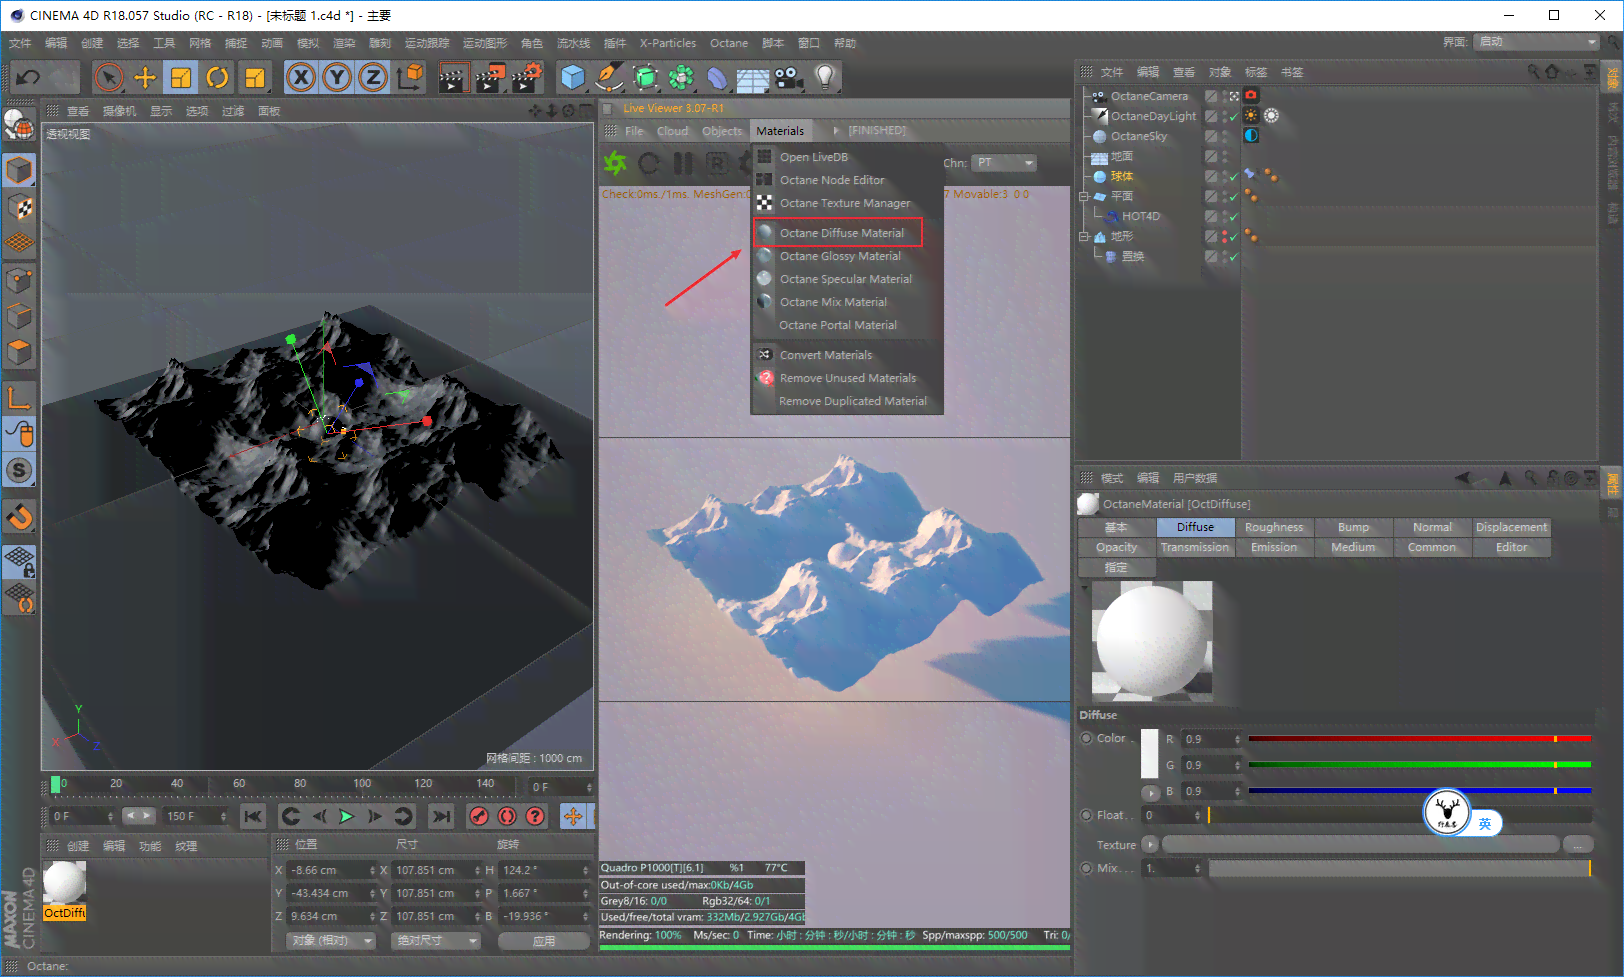Select Convert Materials menu entry
1624x977 pixels.
coord(826,355)
